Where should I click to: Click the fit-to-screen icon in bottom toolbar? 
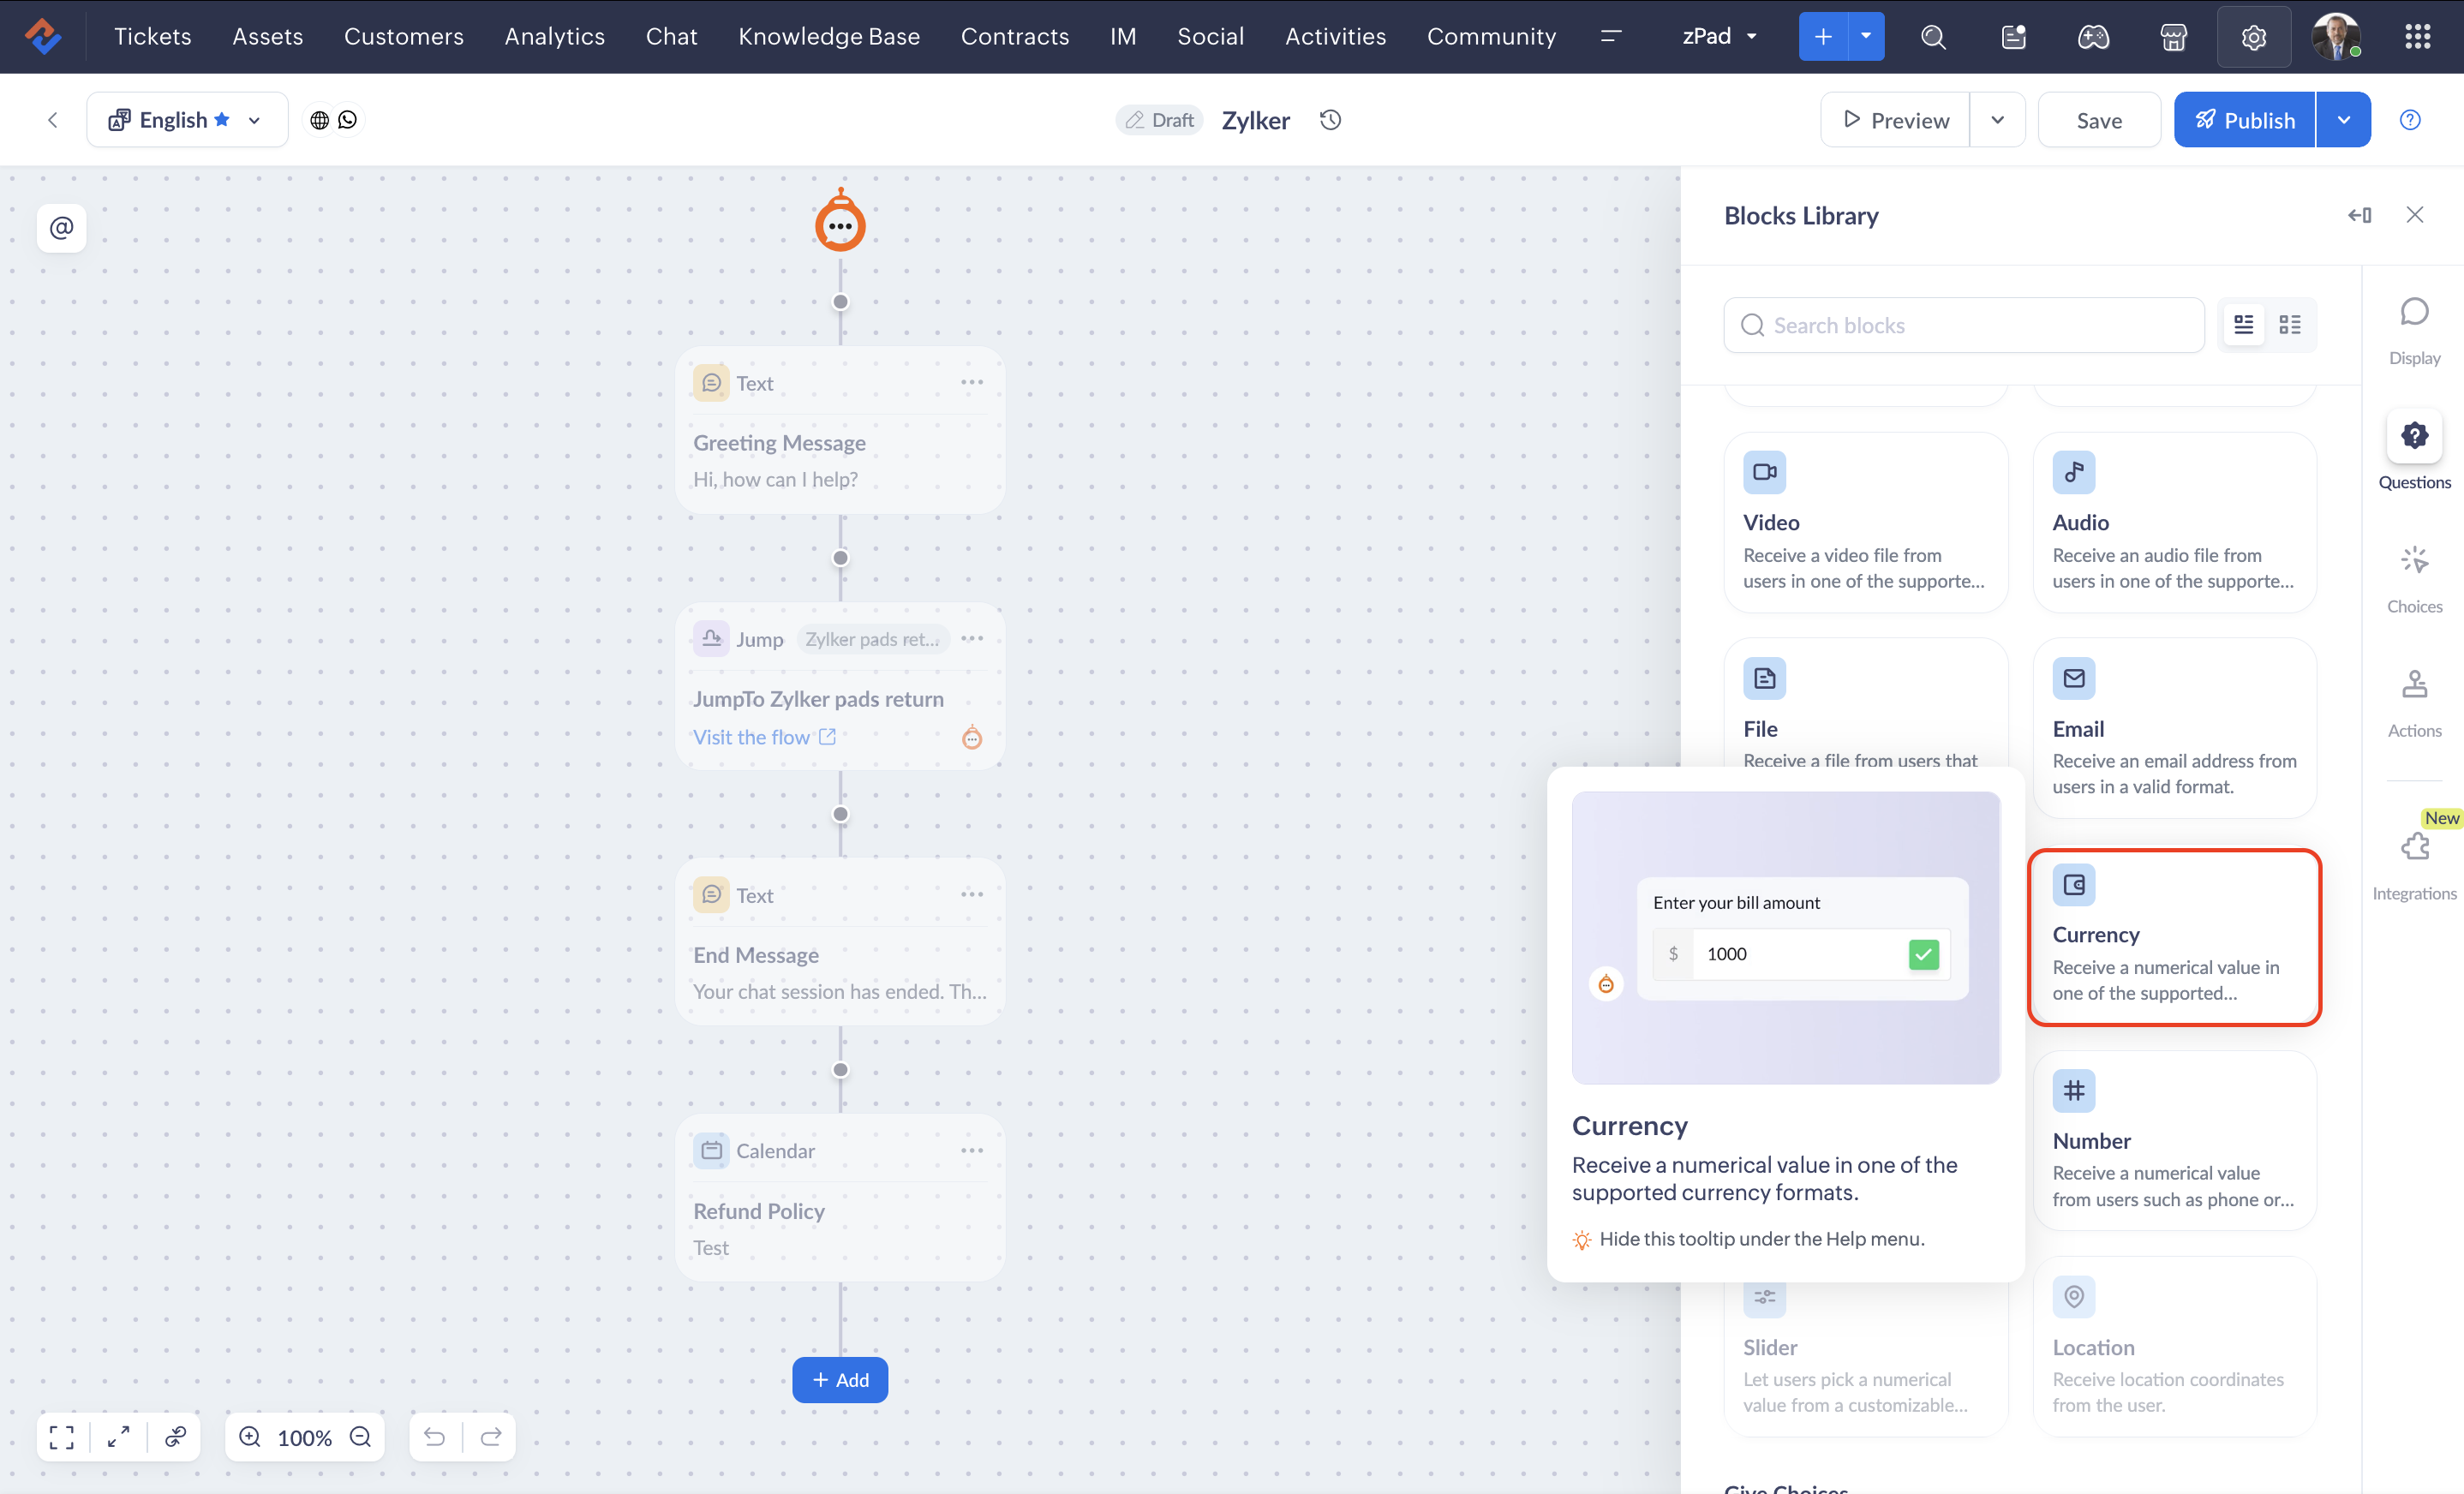62,1437
